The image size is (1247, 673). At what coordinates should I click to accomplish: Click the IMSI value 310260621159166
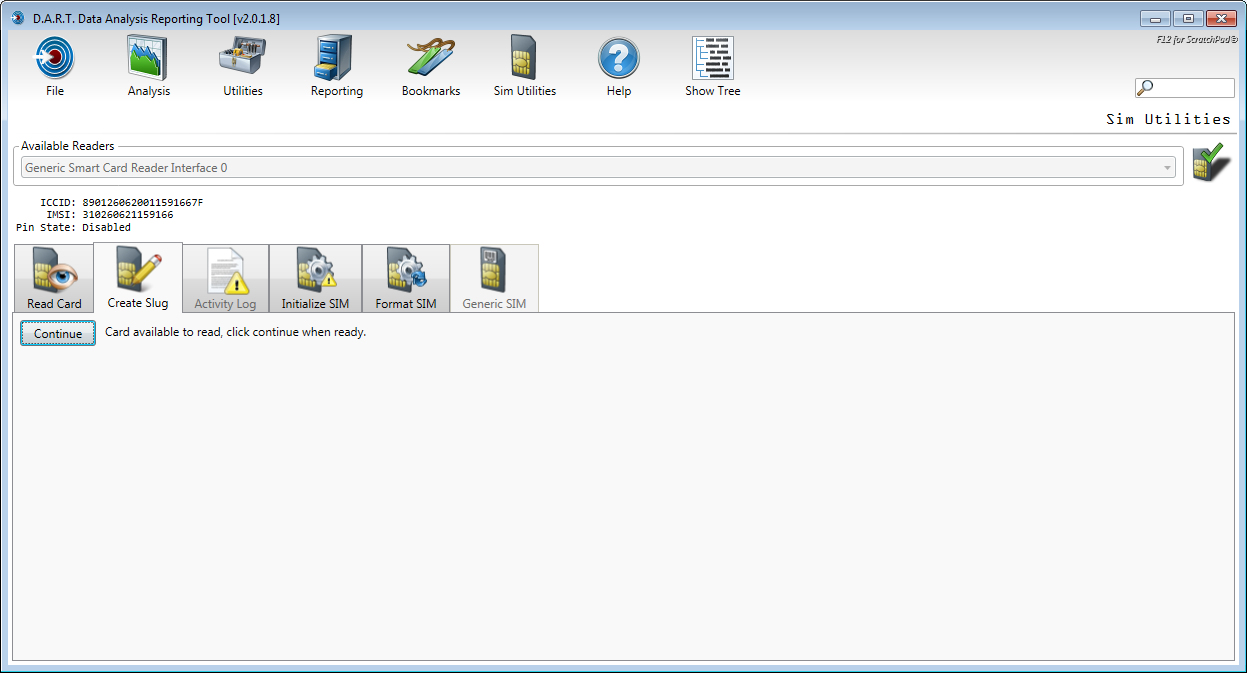coord(128,215)
